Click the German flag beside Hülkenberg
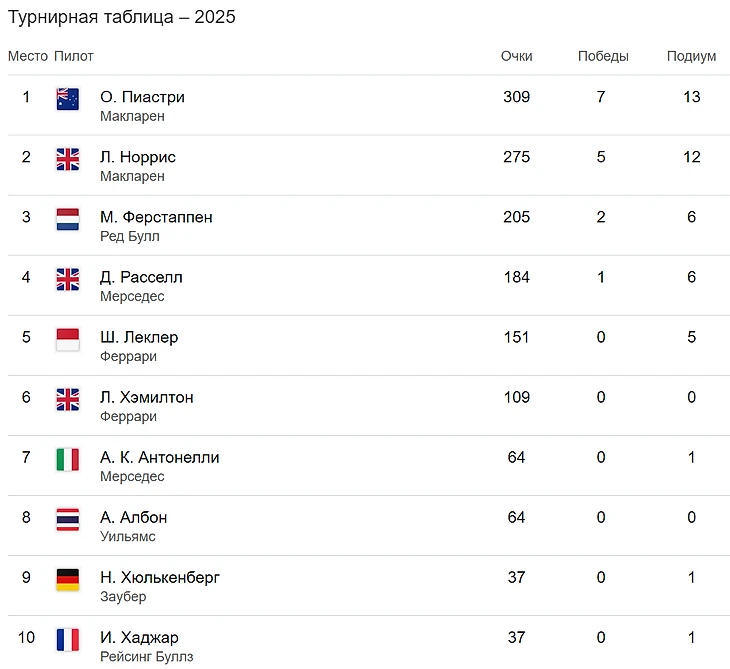 click(68, 579)
